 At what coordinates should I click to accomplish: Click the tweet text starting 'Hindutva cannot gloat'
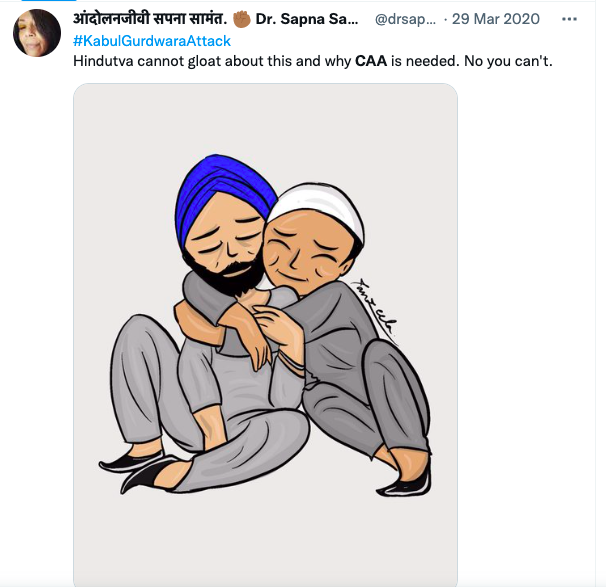313,61
